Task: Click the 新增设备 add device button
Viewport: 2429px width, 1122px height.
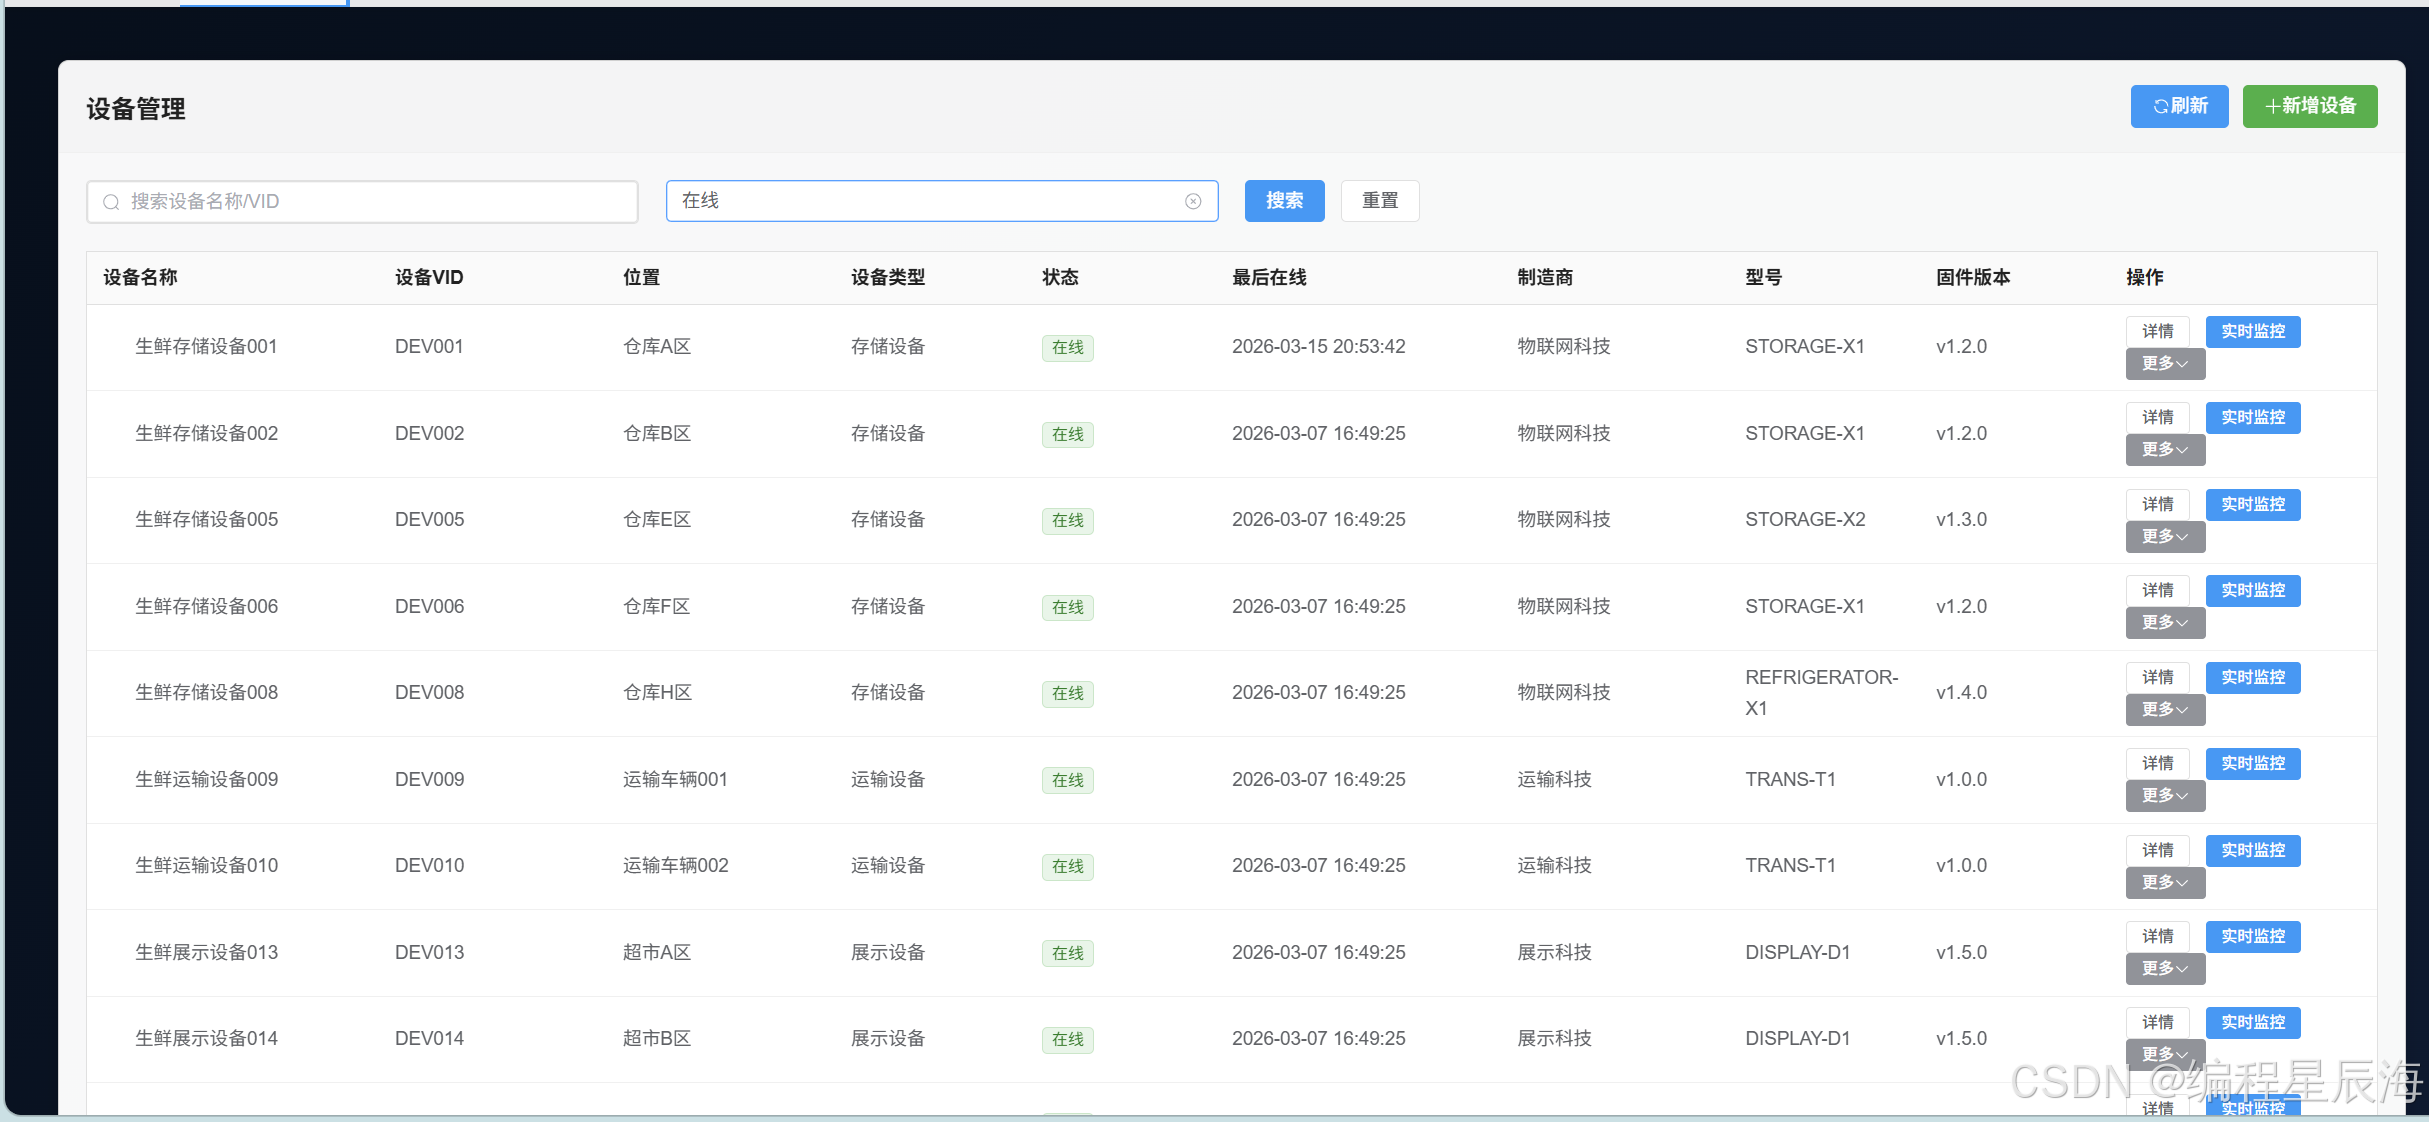Action: click(2309, 106)
